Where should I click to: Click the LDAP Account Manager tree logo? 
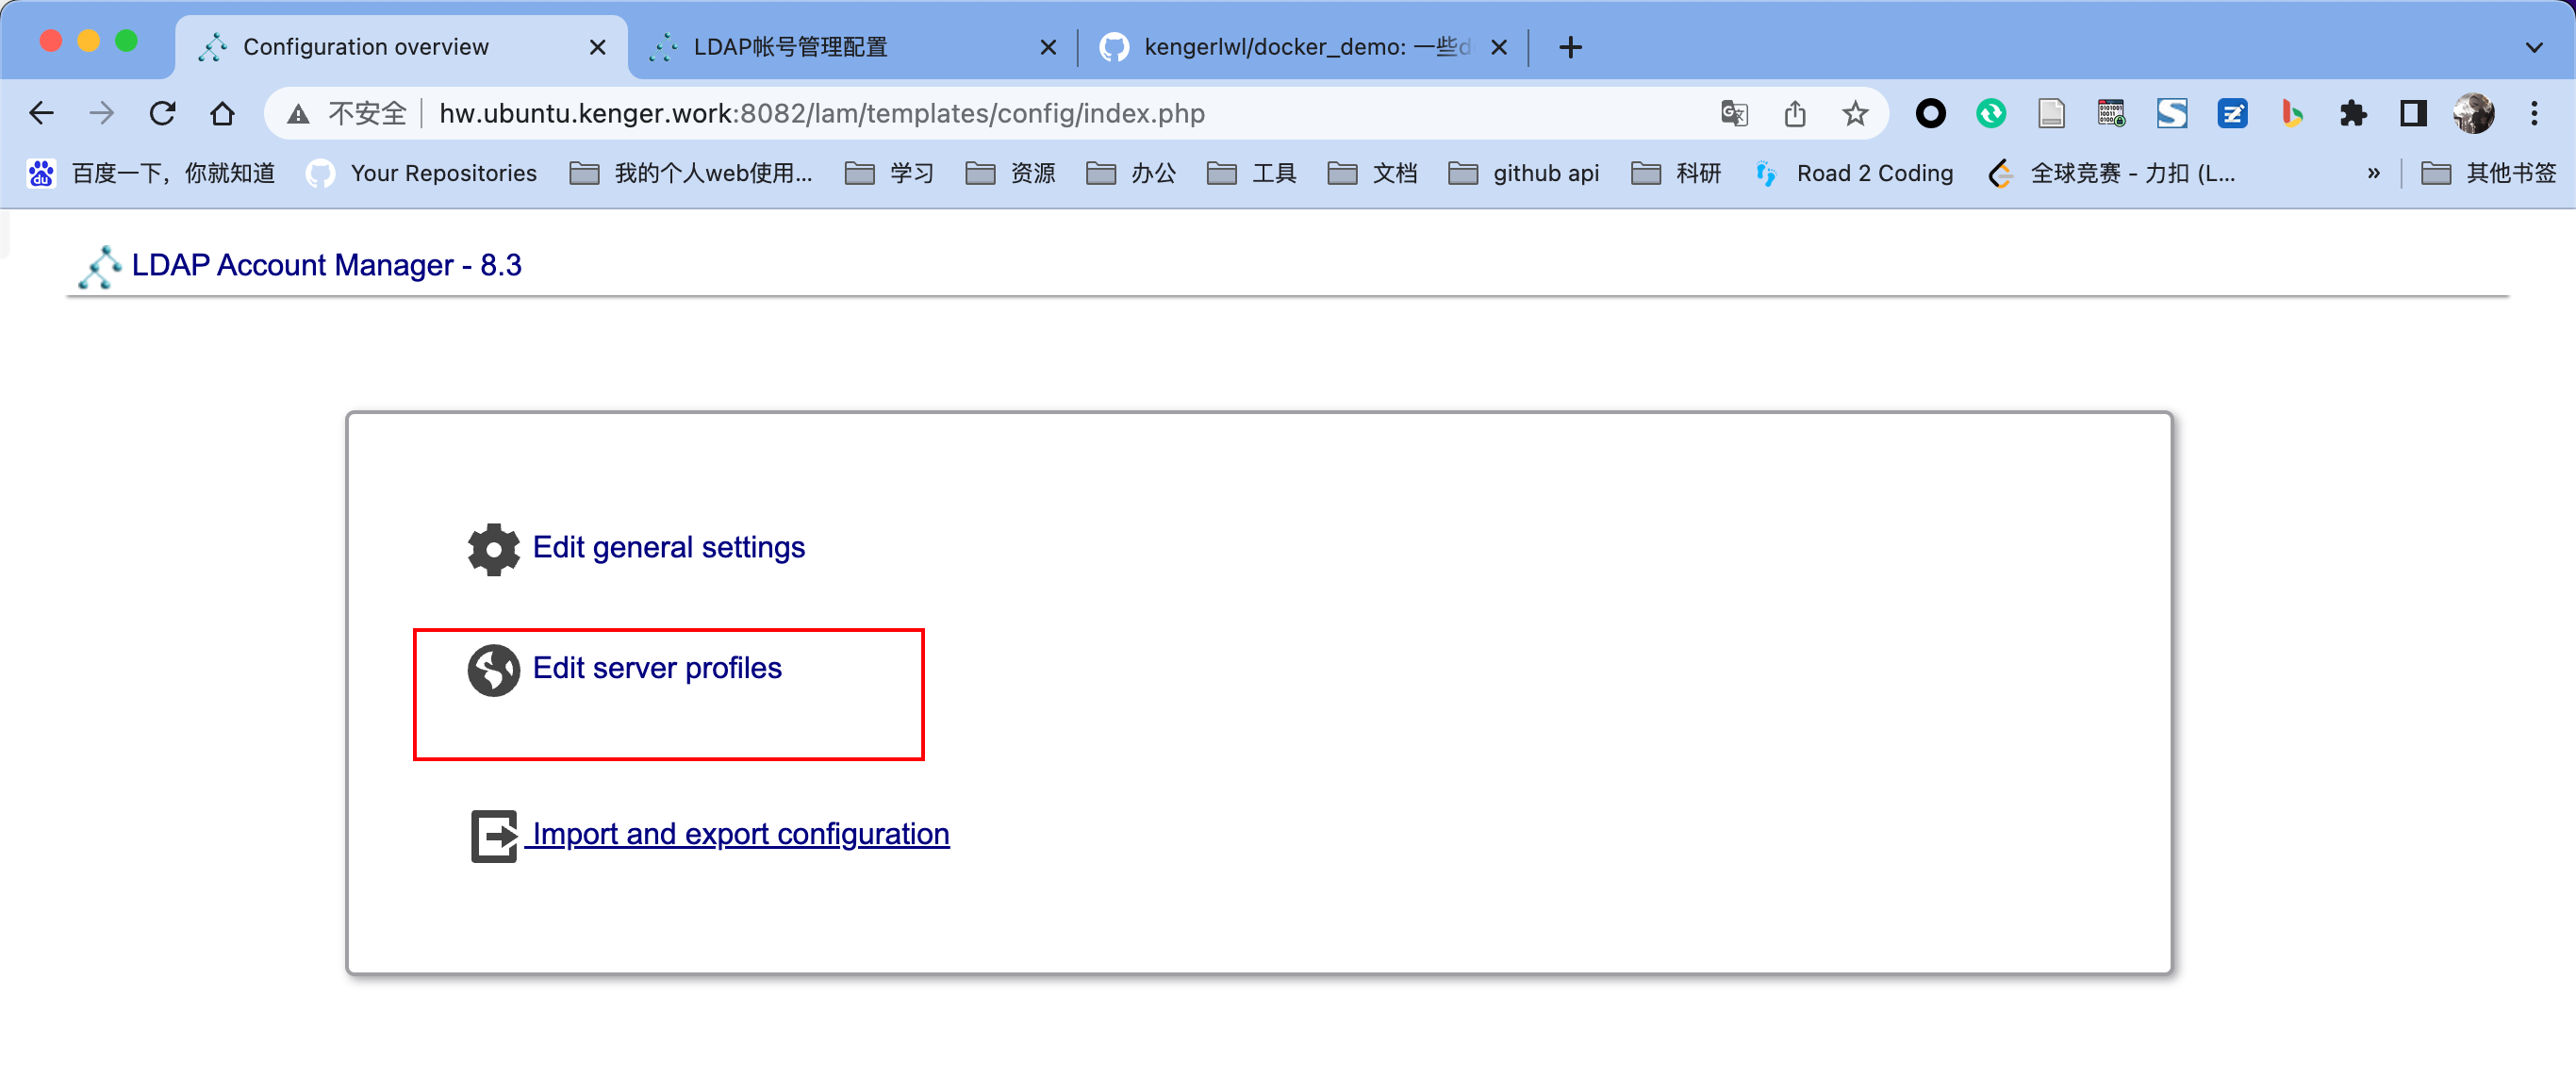point(99,267)
